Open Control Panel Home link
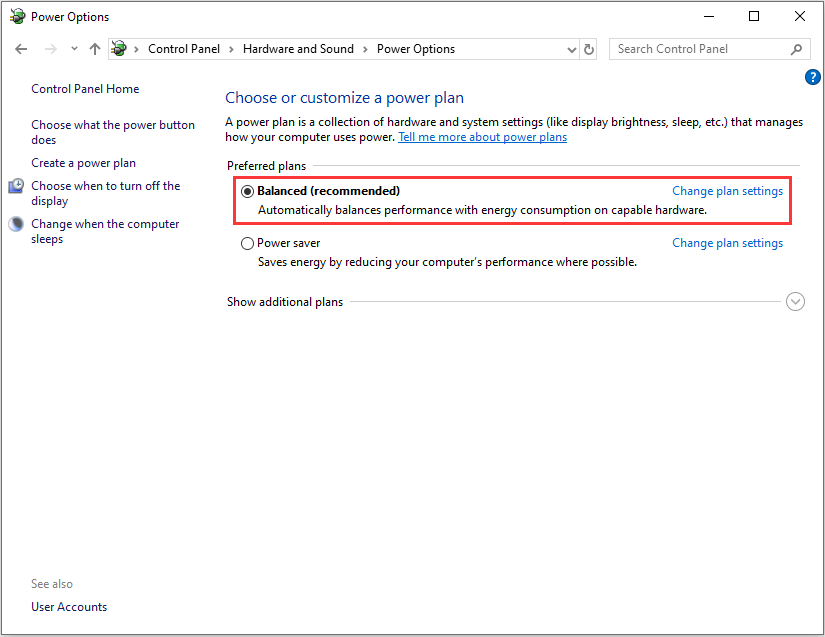 pyautogui.click(x=85, y=89)
